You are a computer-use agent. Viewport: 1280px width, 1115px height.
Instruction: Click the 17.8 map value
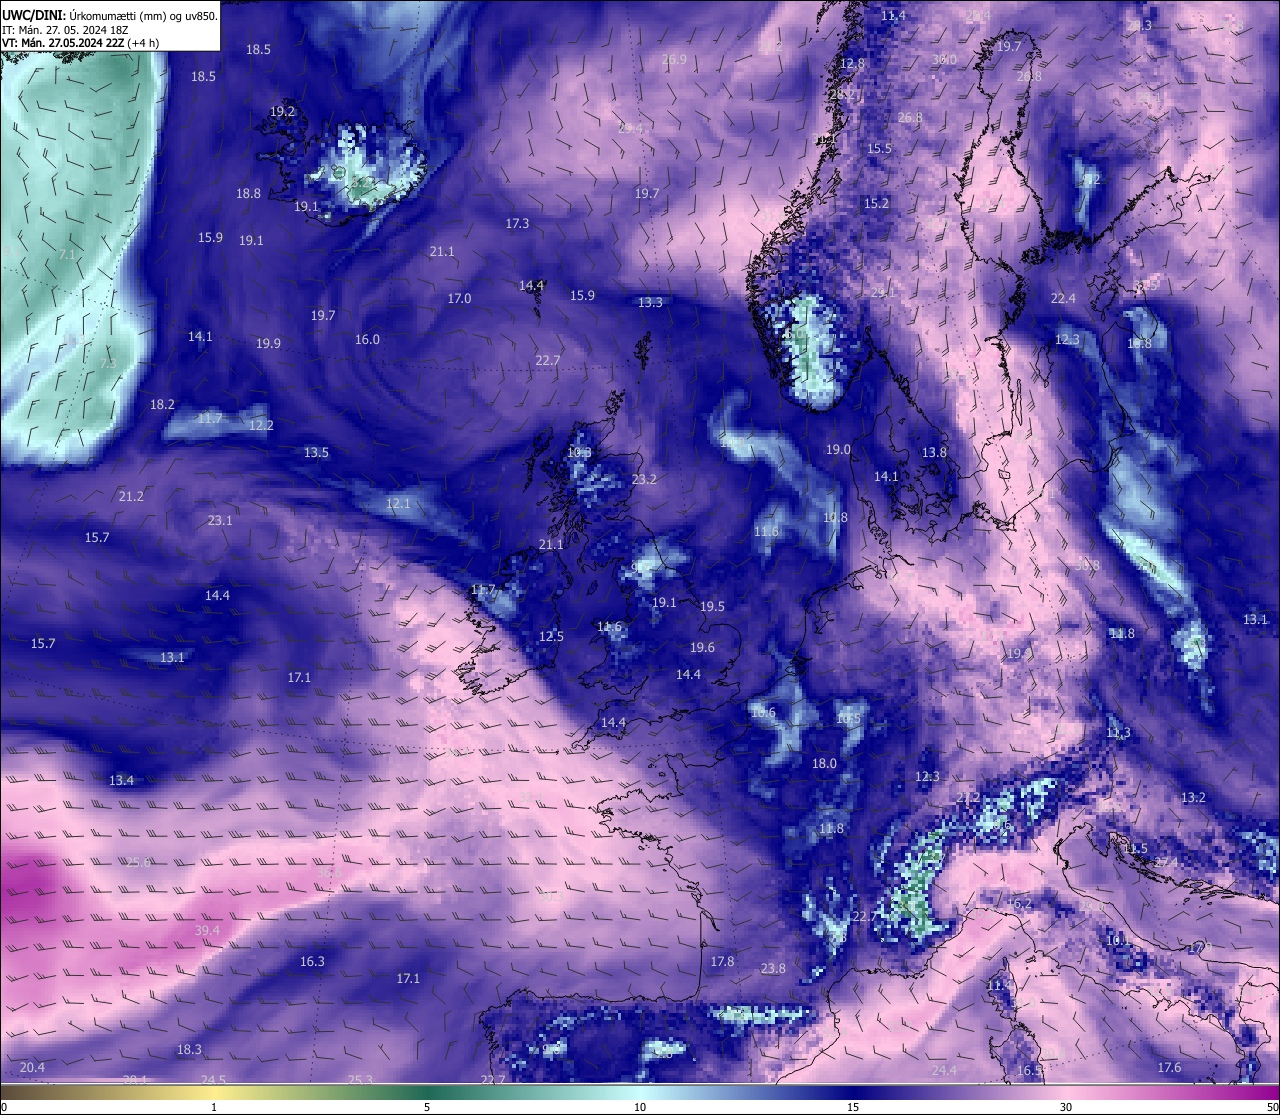[722, 961]
